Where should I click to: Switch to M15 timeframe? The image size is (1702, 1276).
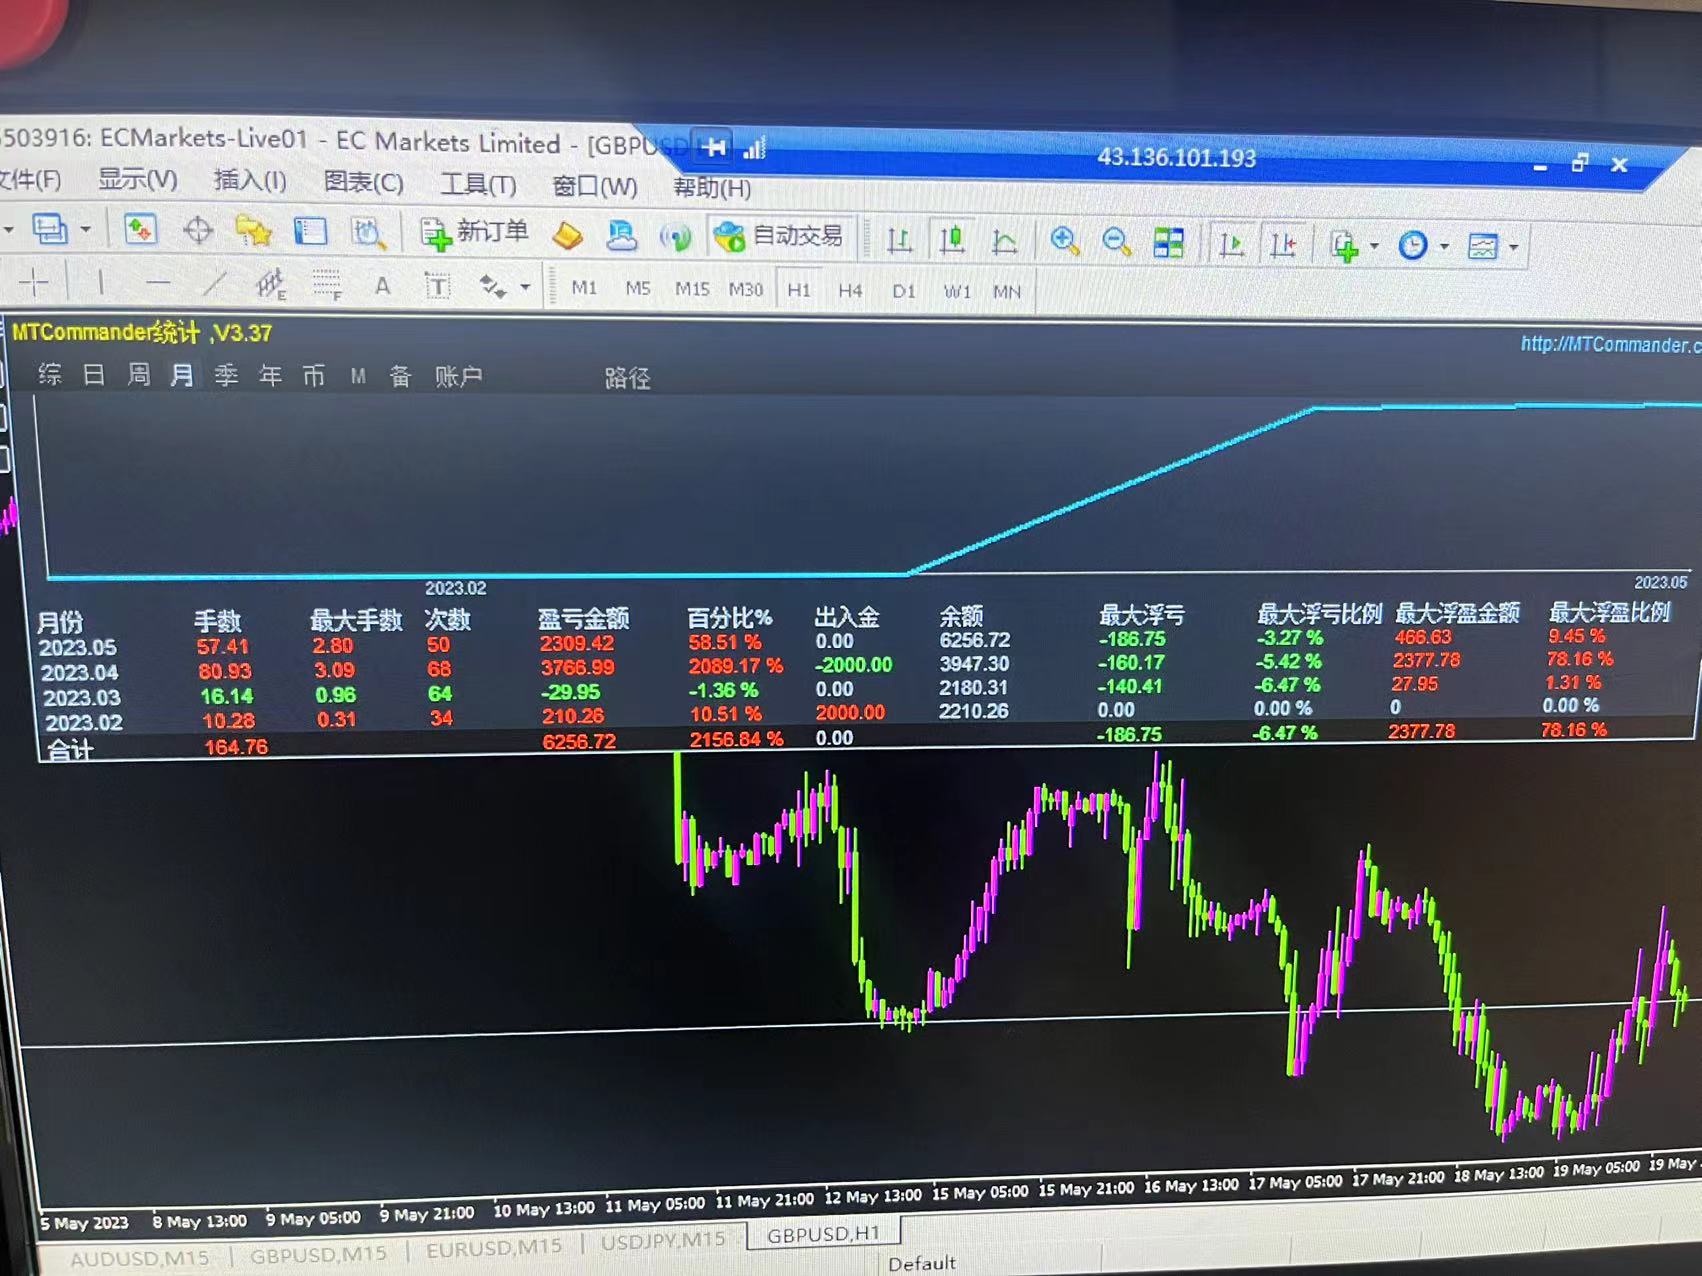click(692, 289)
